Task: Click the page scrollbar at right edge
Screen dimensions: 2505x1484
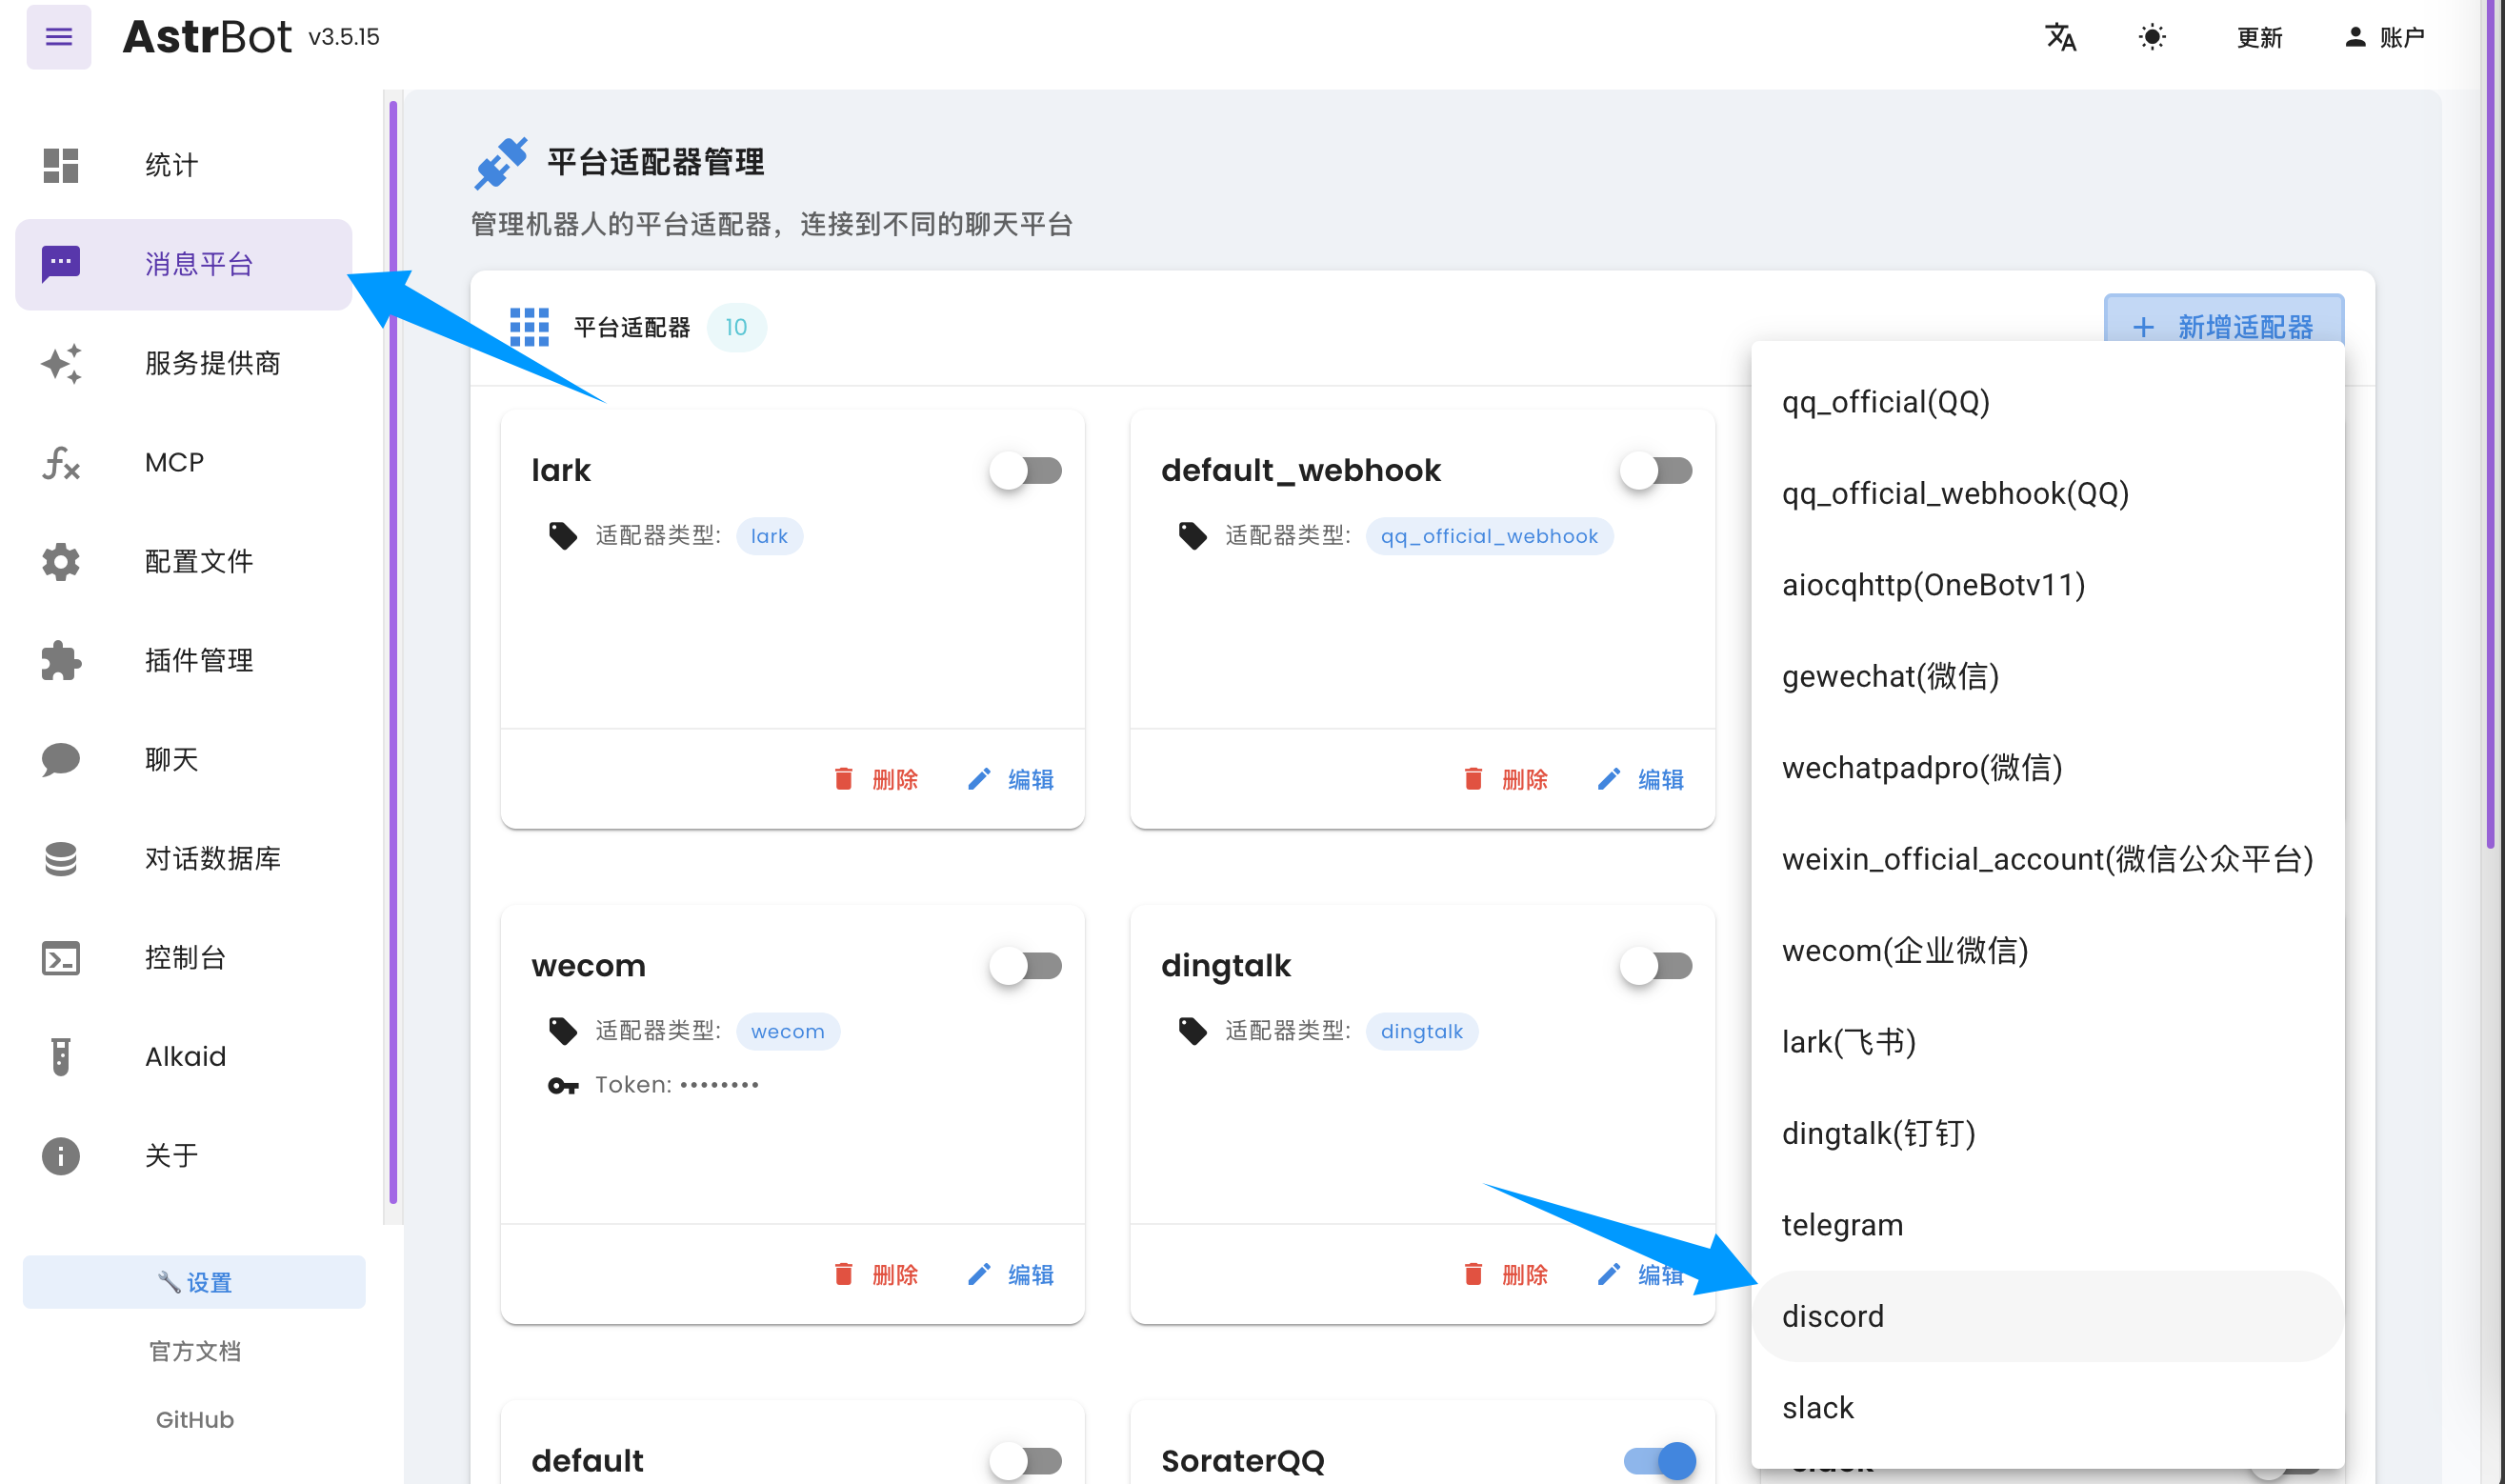Action: point(2491,425)
